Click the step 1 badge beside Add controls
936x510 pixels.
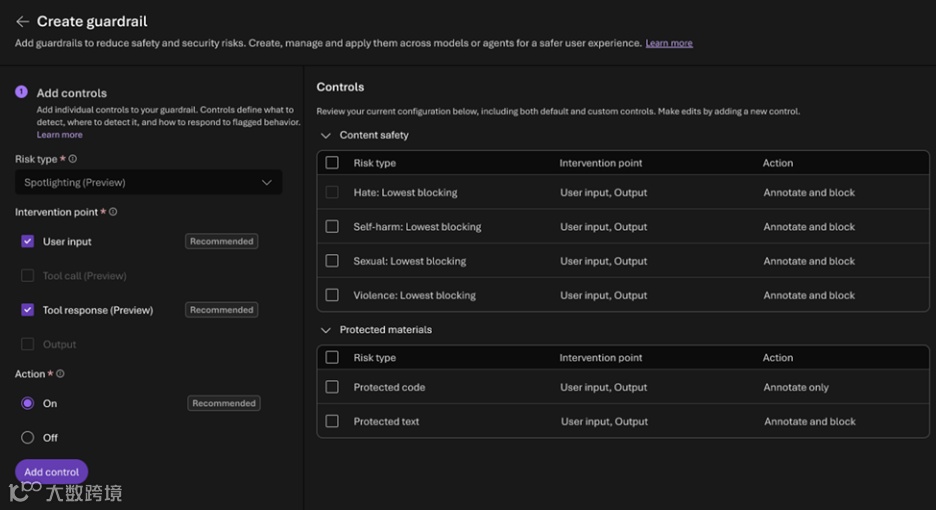point(21,92)
